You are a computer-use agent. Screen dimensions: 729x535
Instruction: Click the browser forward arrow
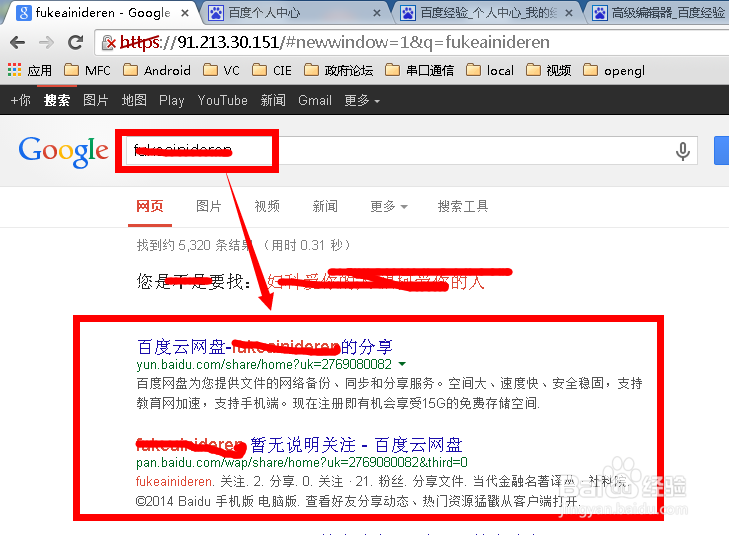46,43
